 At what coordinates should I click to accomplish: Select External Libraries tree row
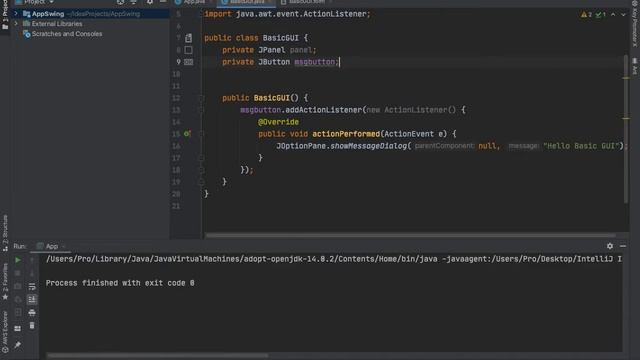click(x=57, y=24)
